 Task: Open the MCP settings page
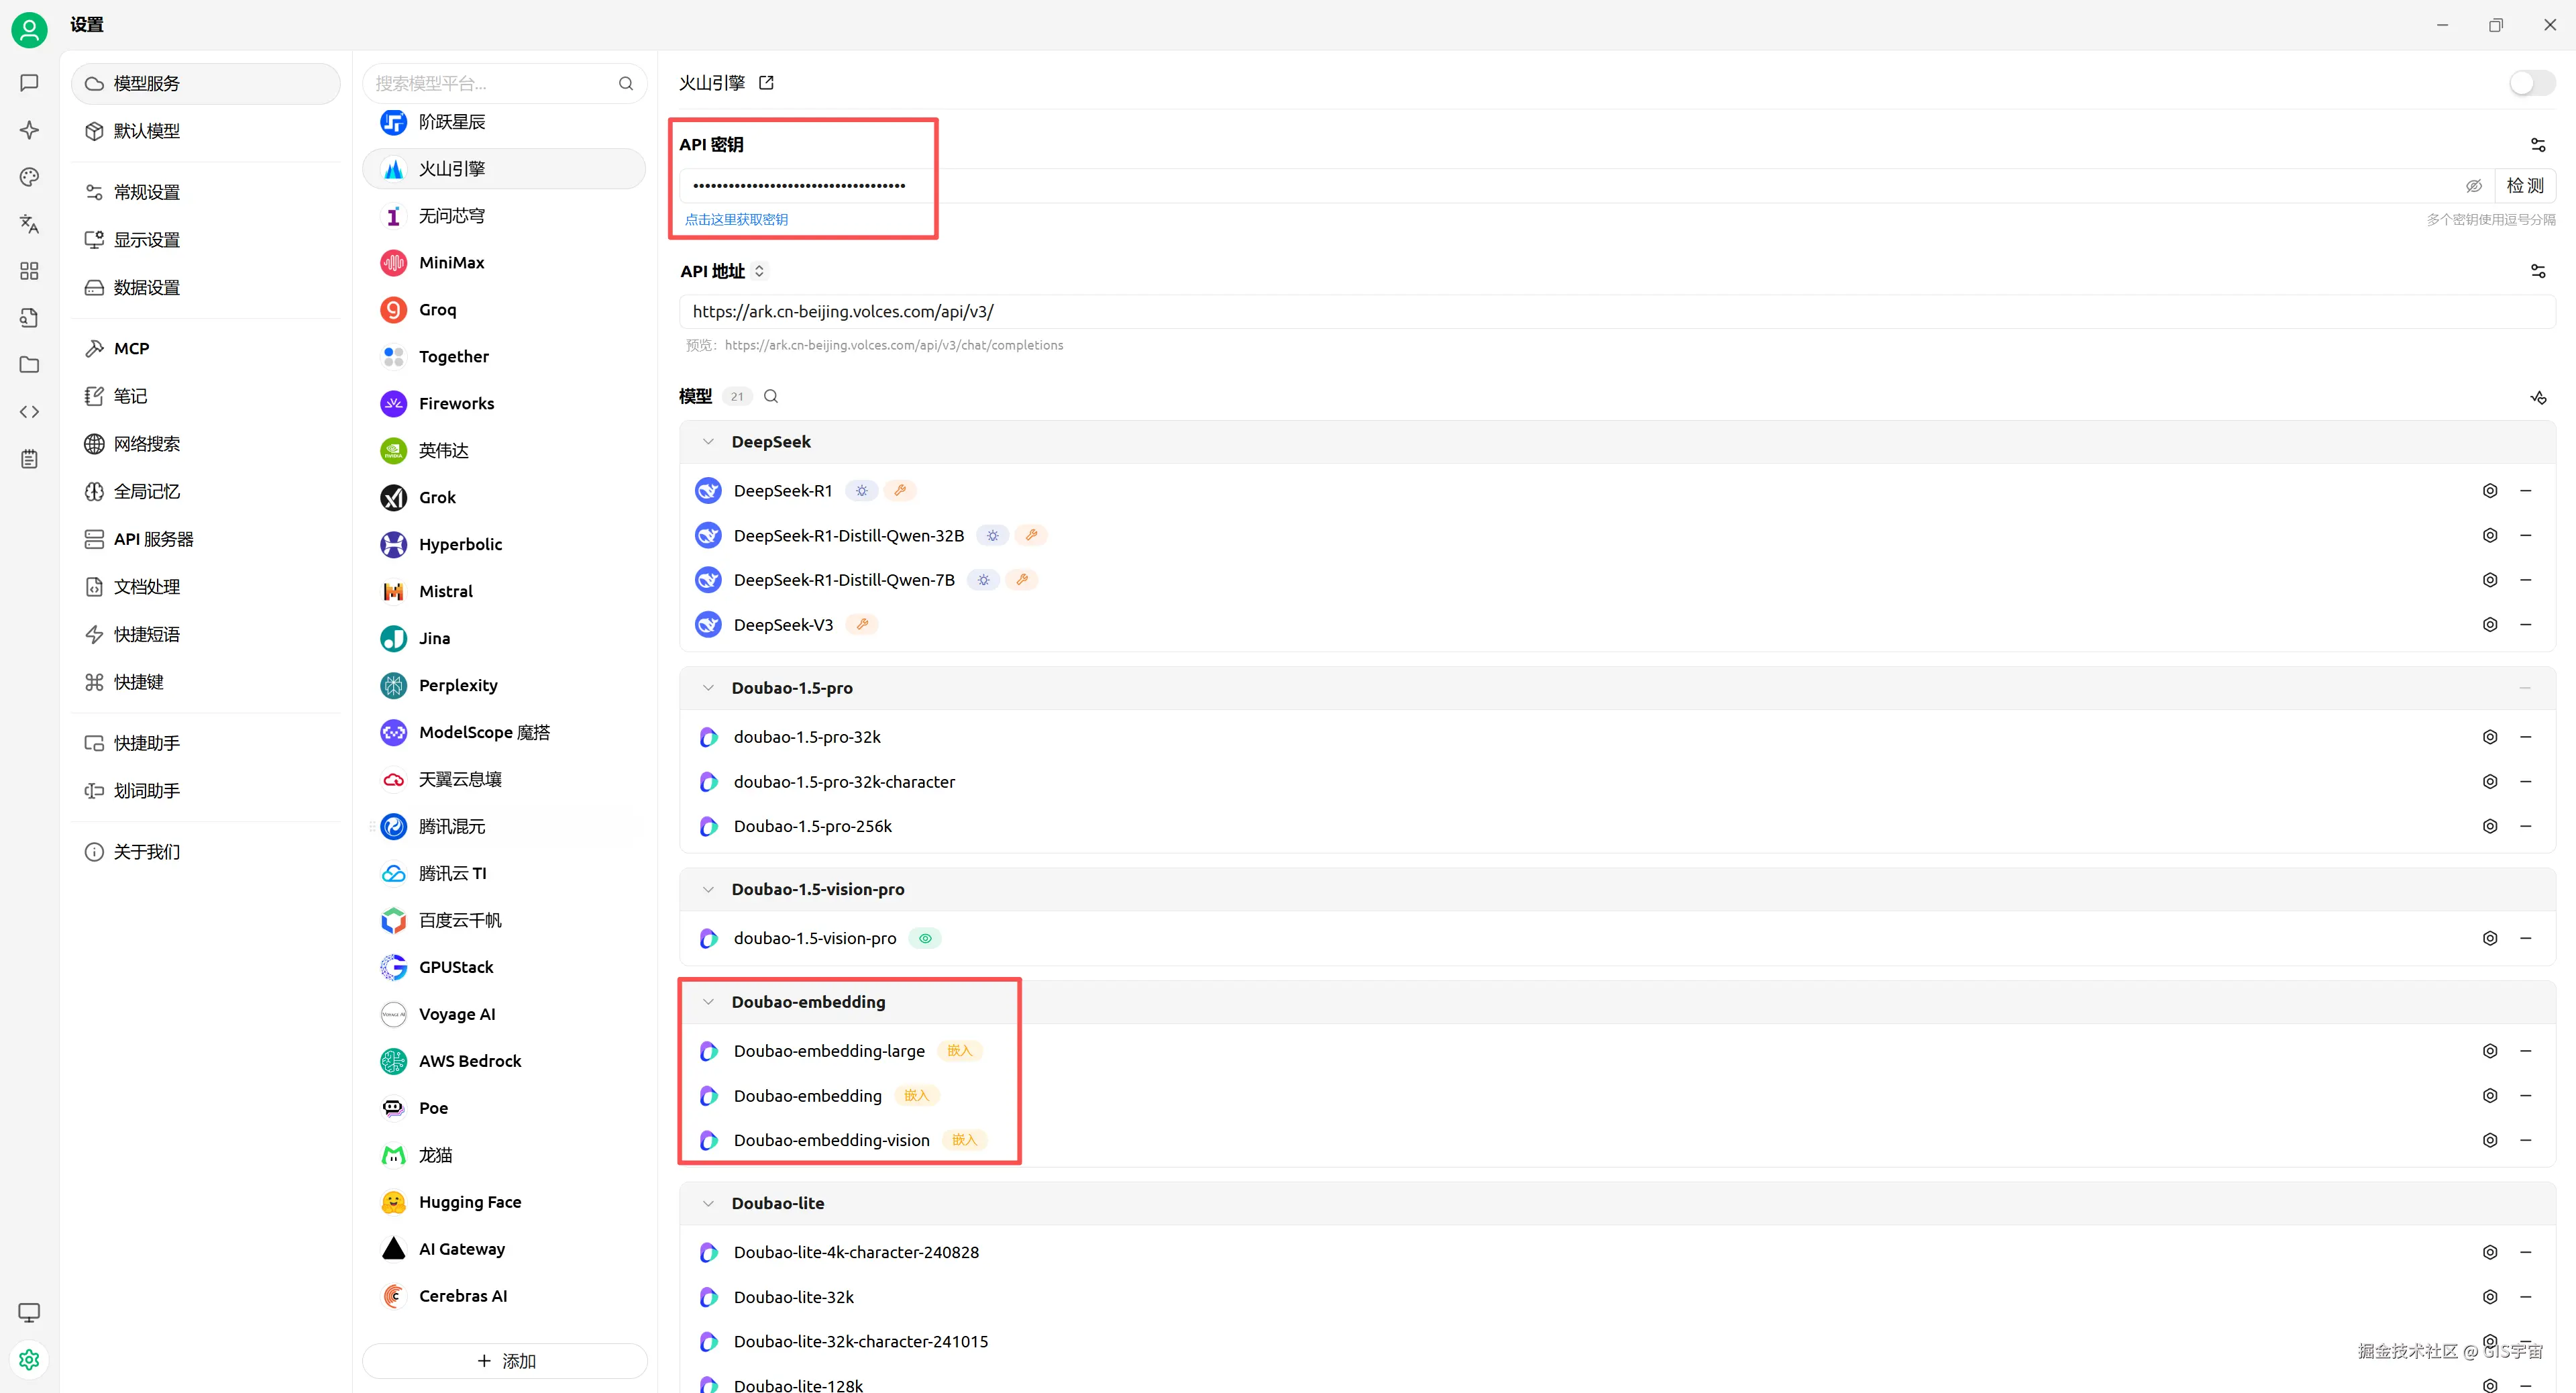(131, 349)
